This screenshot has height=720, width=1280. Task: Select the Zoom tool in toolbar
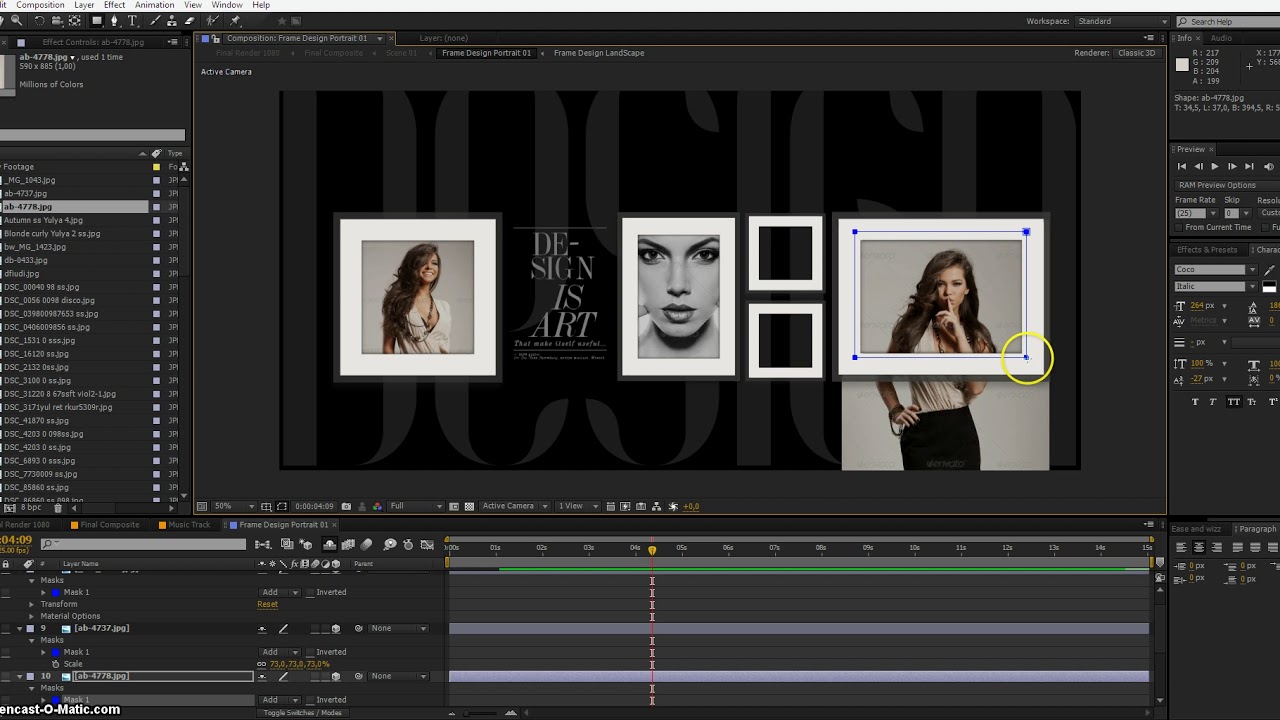tap(16, 21)
